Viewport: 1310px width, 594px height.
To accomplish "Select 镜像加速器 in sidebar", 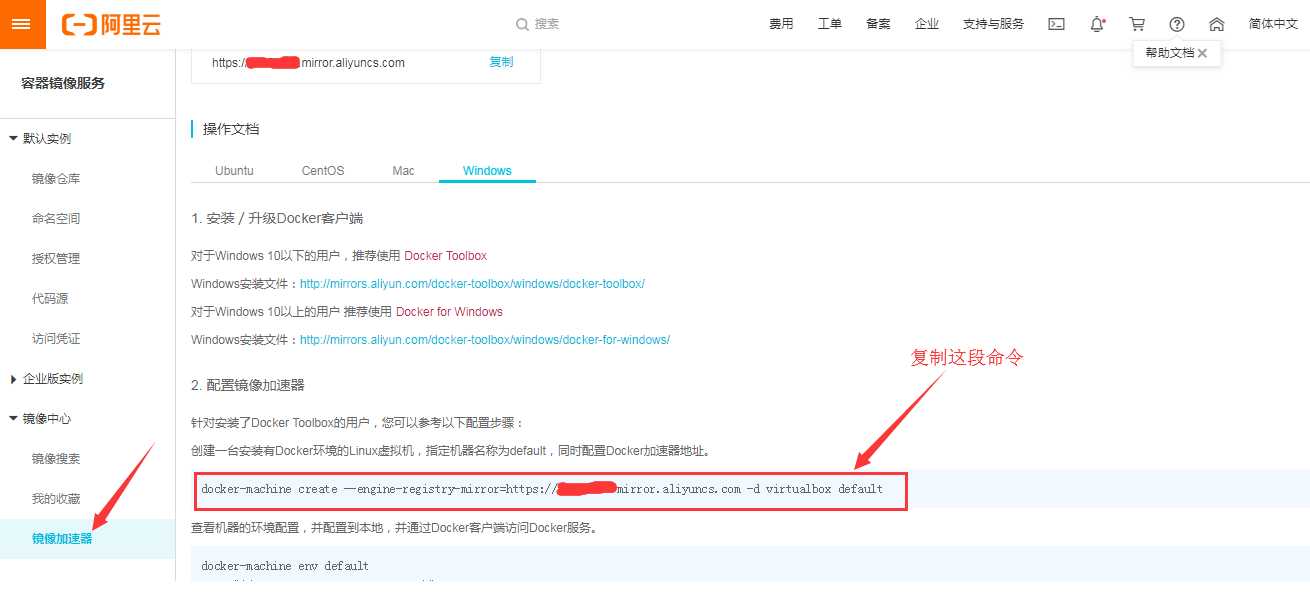I will pyautogui.click(x=62, y=538).
